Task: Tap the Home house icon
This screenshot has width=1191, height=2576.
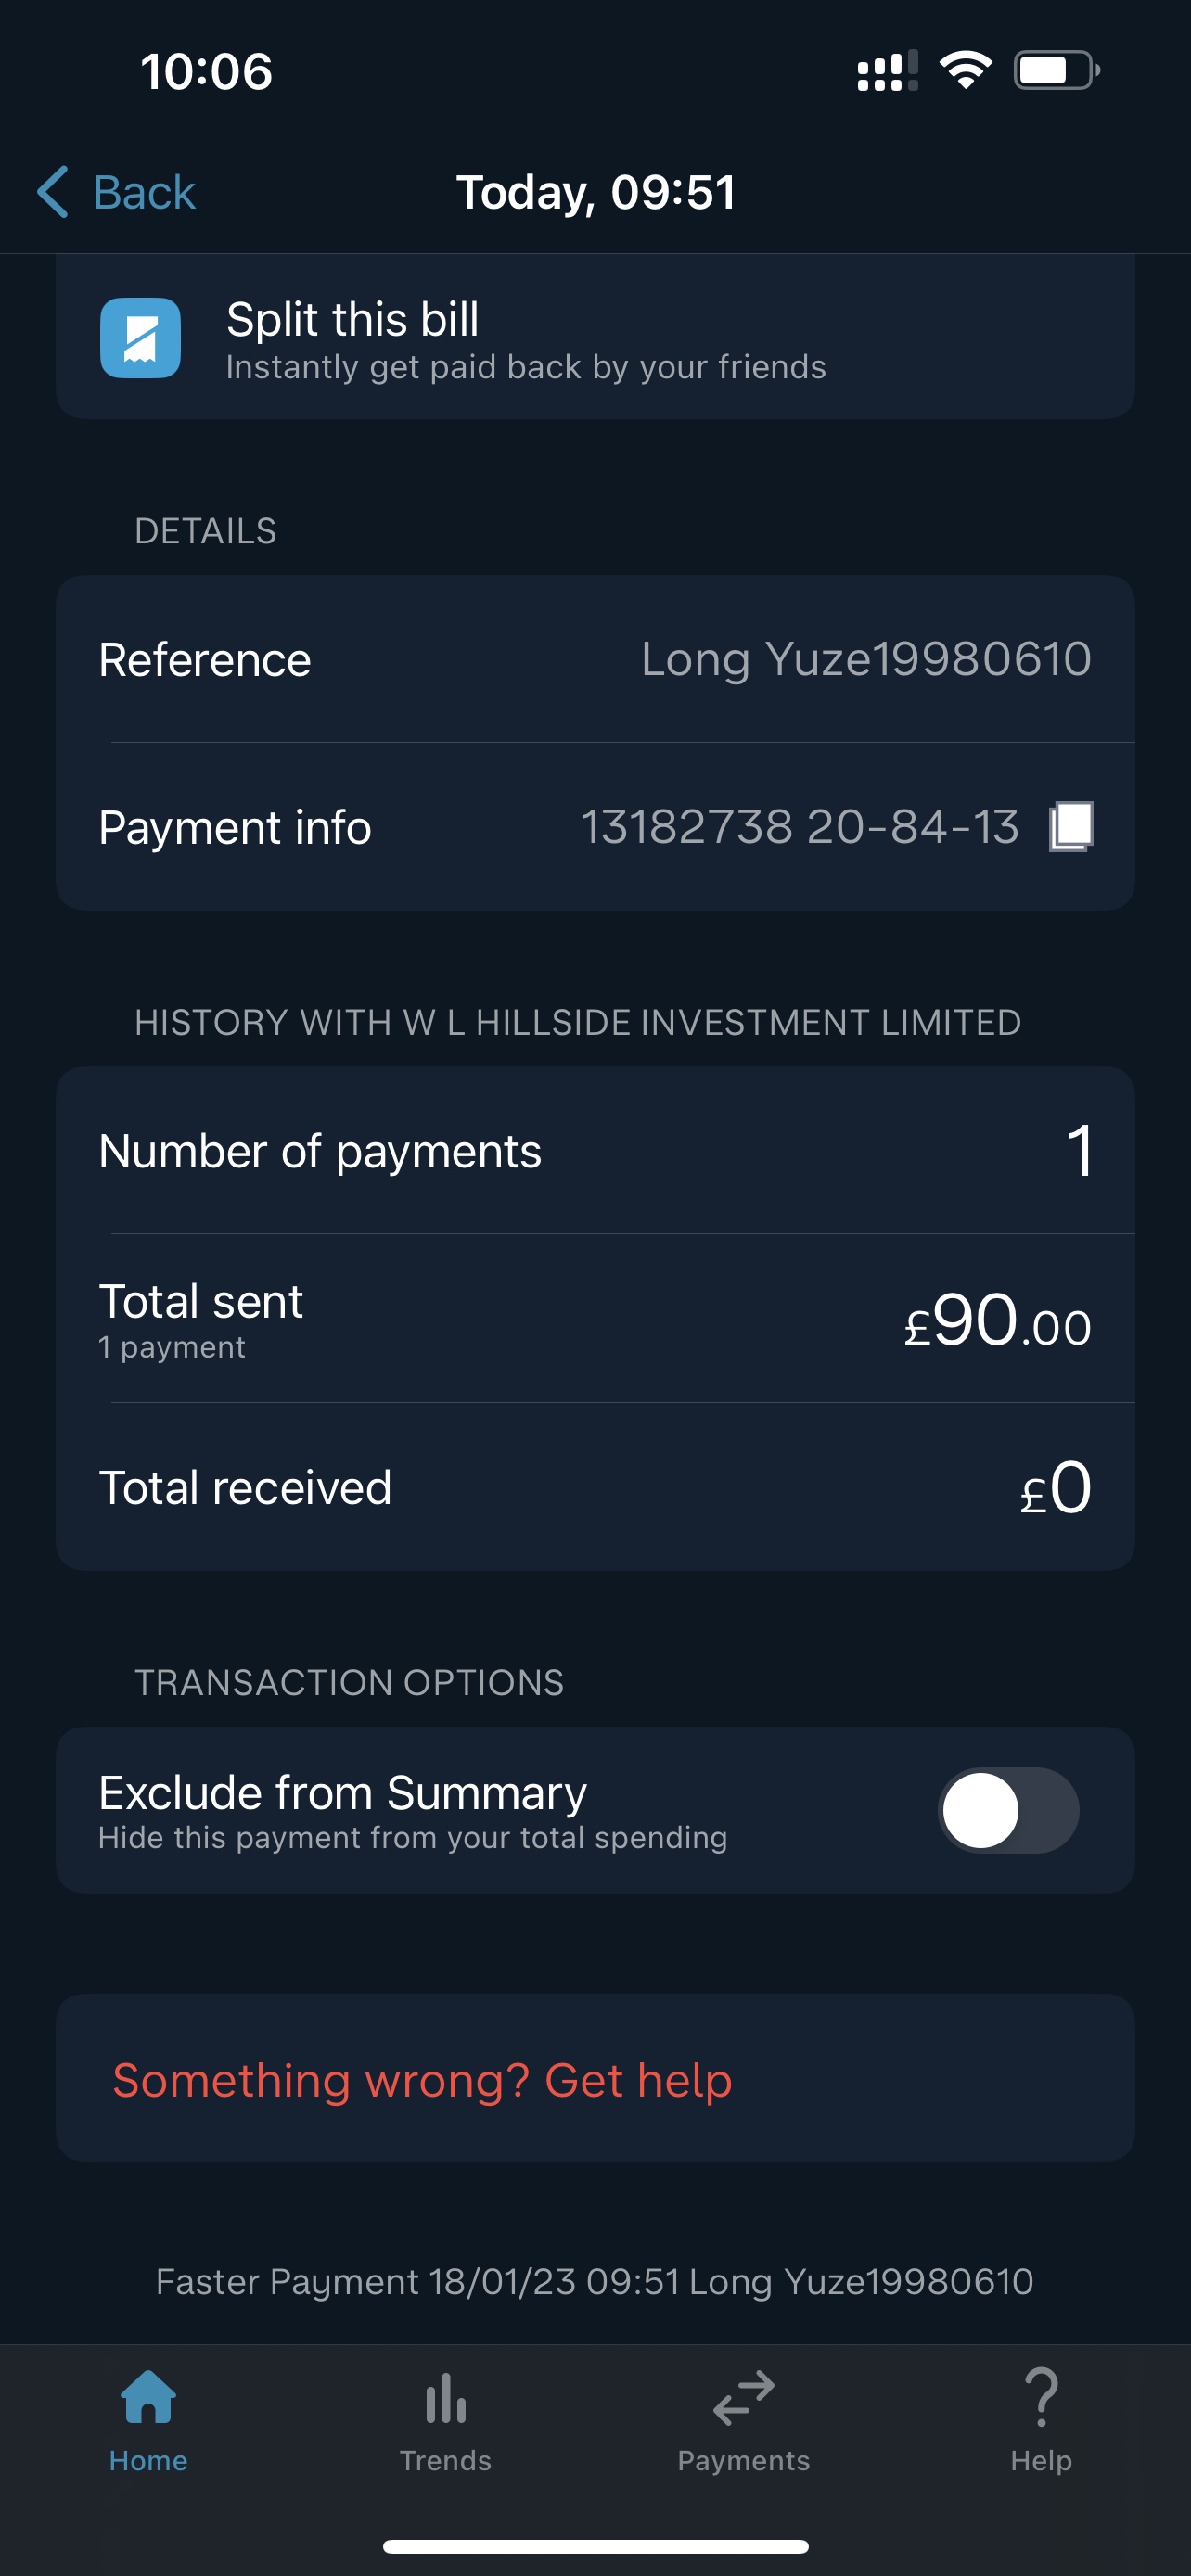Action: pyautogui.click(x=148, y=2398)
